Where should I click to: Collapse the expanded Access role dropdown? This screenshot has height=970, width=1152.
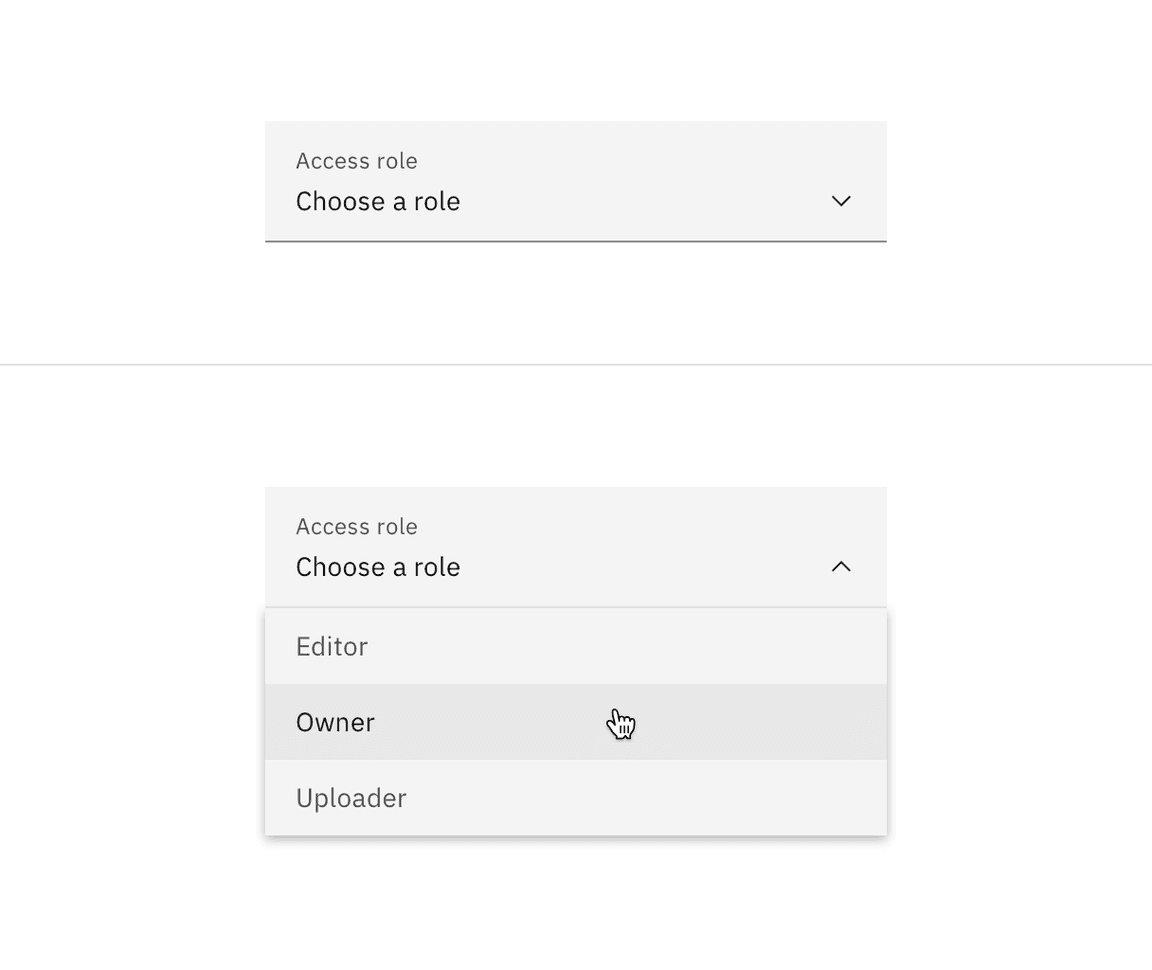click(575, 547)
